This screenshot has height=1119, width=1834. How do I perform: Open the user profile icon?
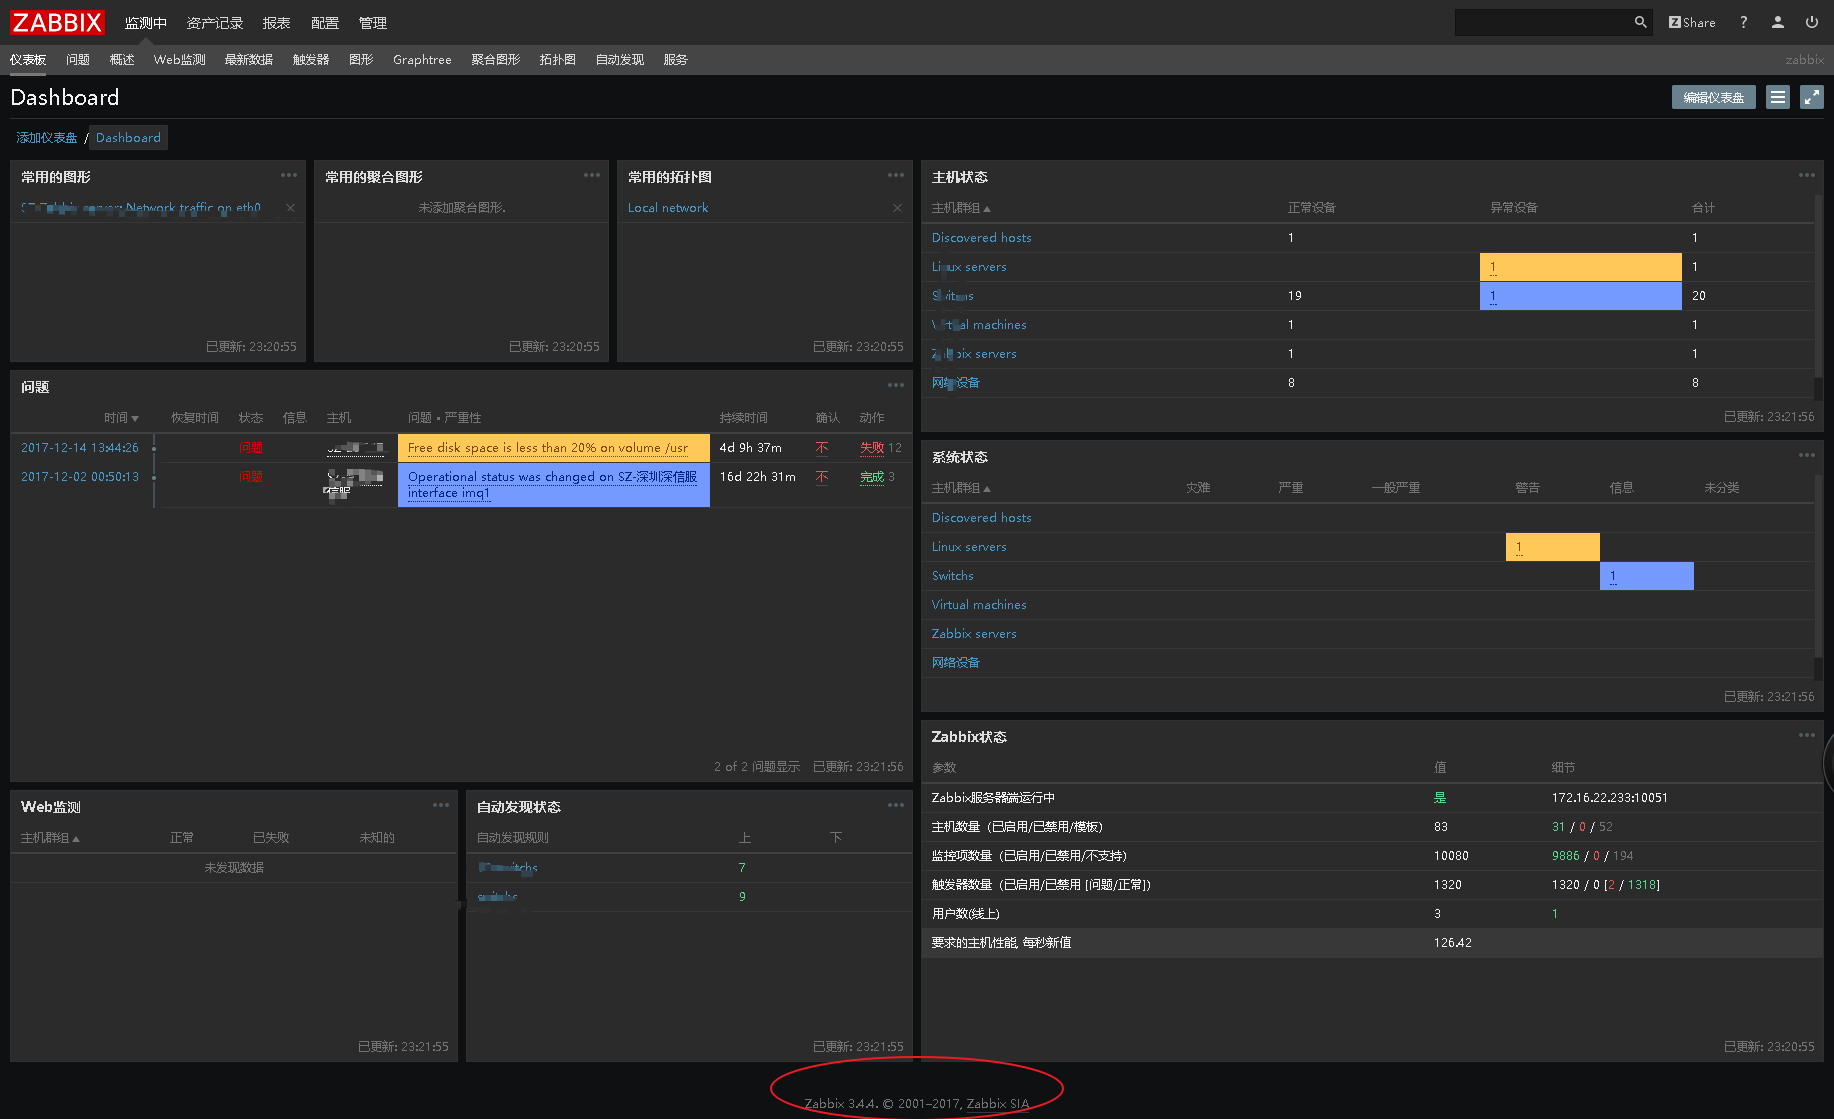[x=1778, y=22]
